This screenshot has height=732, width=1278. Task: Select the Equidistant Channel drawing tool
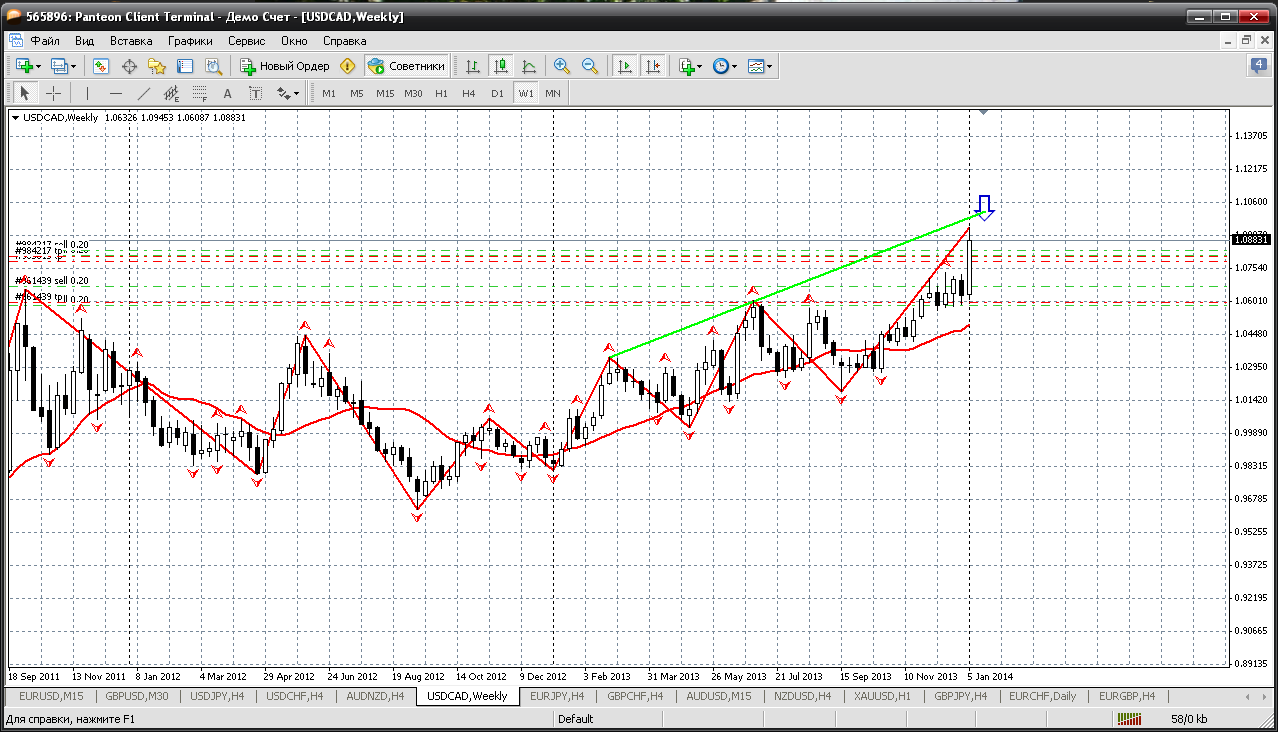171,93
